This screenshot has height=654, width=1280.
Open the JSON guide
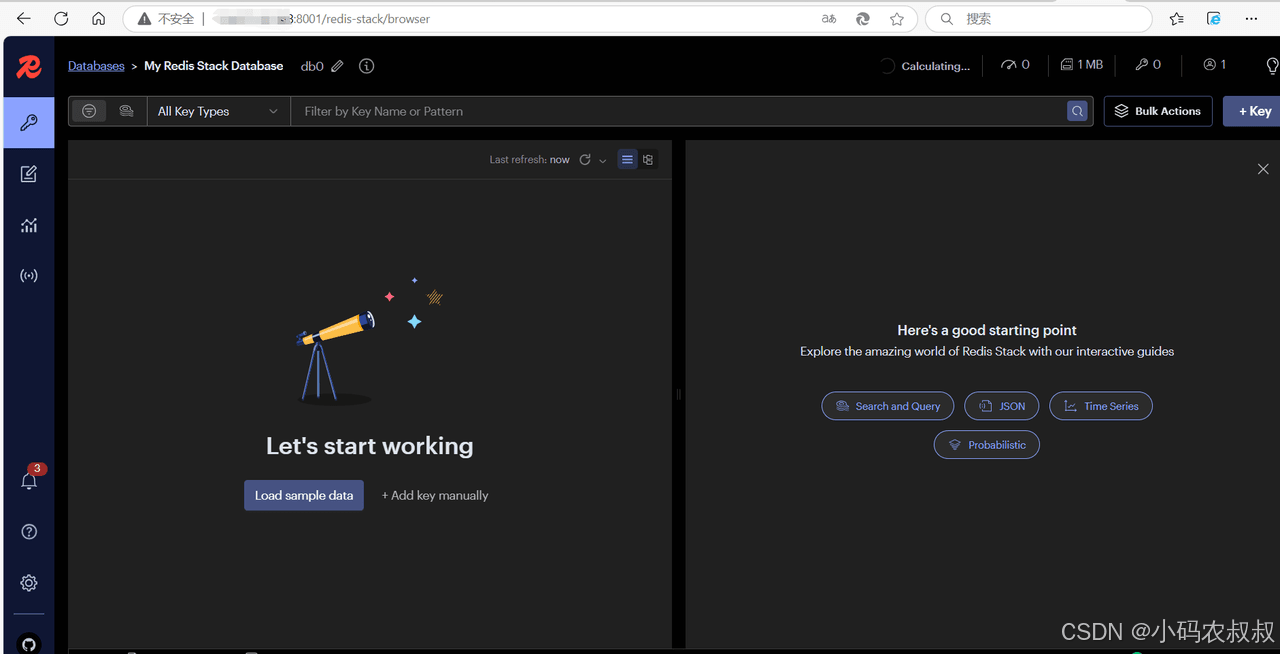point(1002,406)
